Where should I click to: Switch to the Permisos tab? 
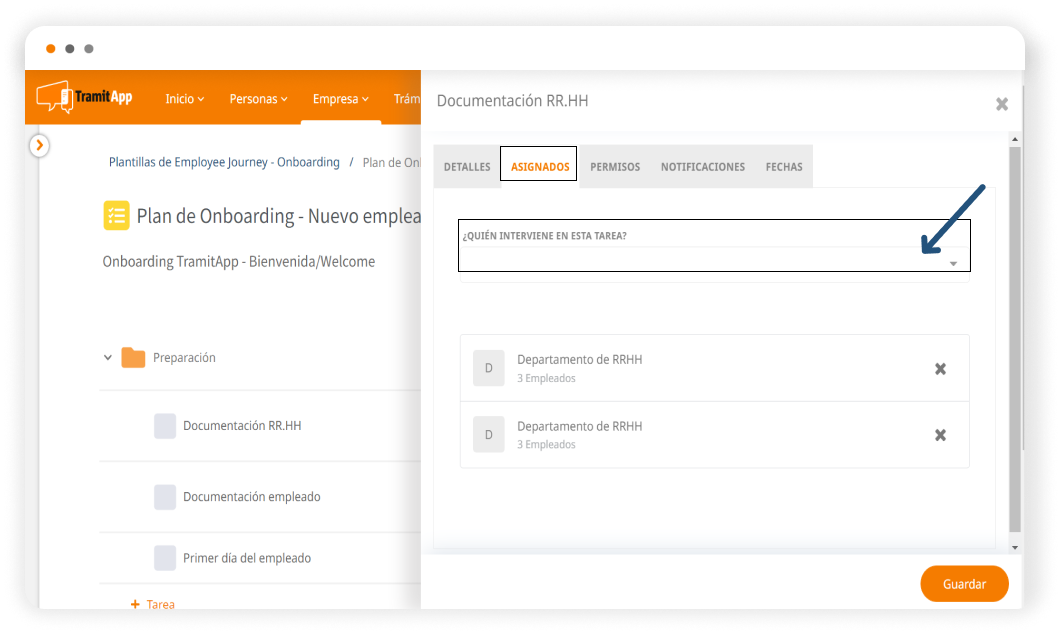(615, 167)
